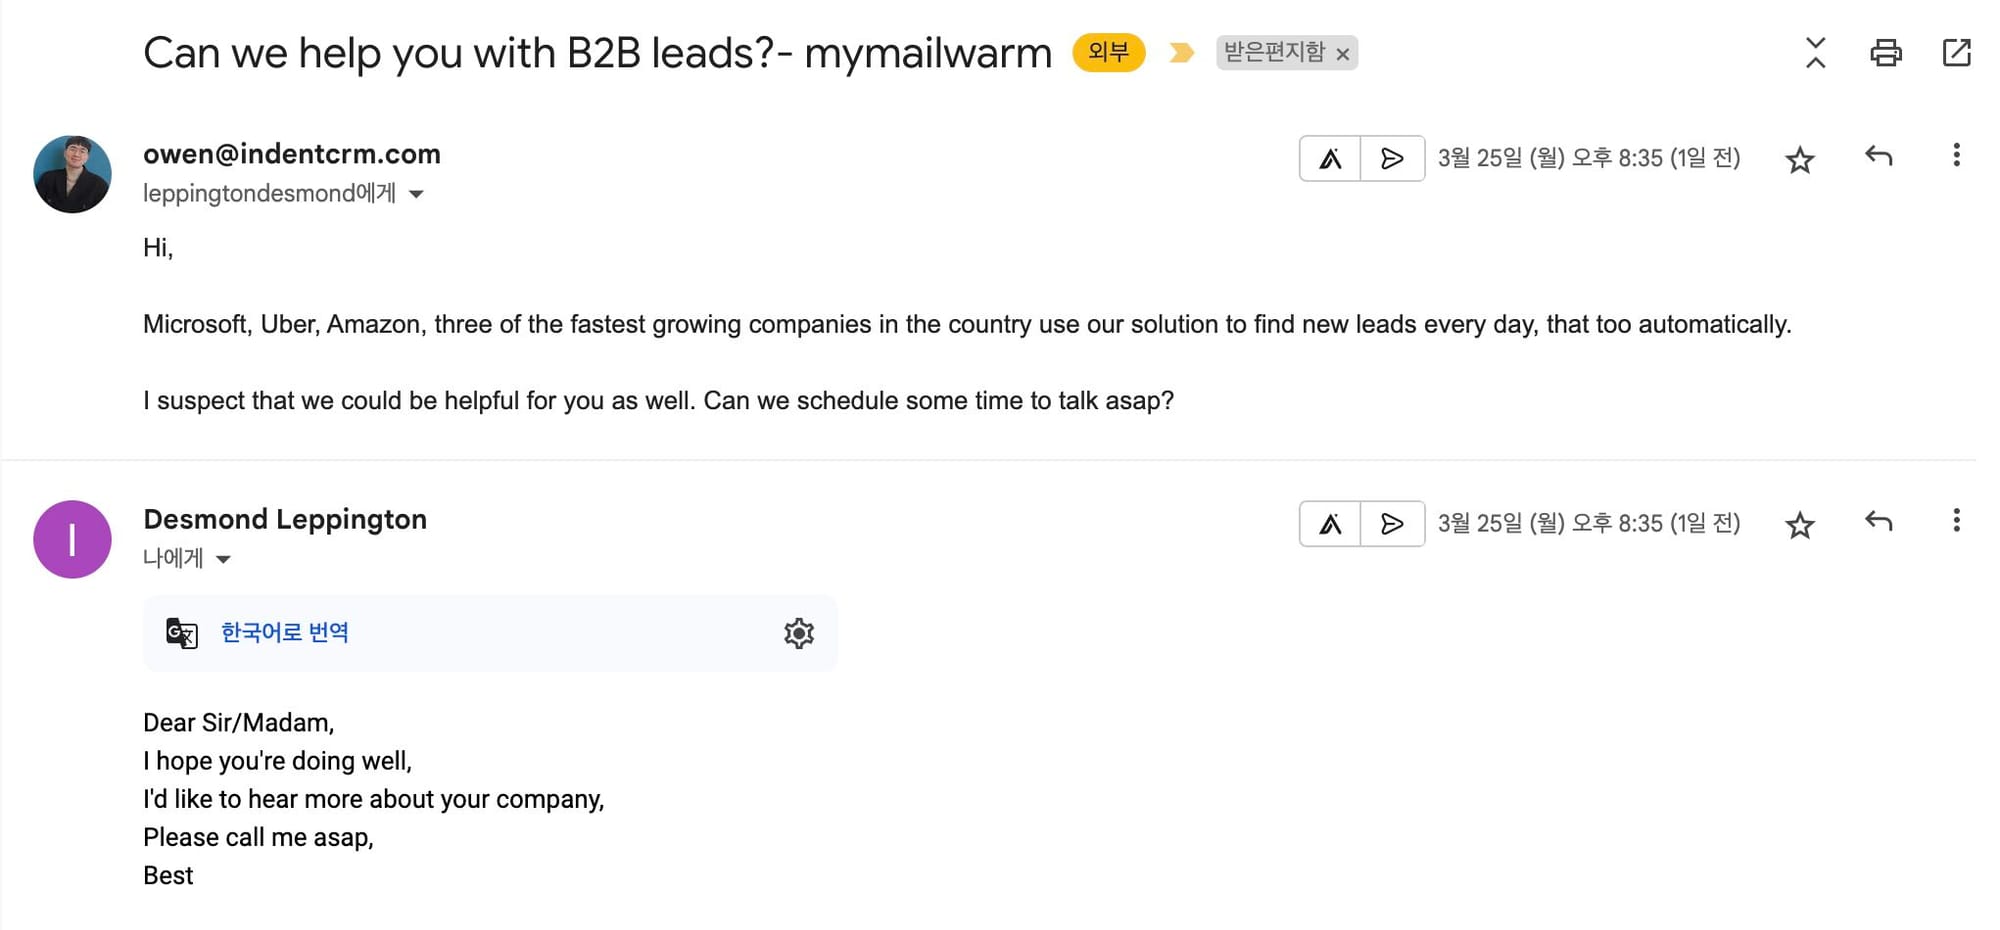The image size is (2000, 930).
Task: Click the 외부 external badge
Action: pos(1109,52)
